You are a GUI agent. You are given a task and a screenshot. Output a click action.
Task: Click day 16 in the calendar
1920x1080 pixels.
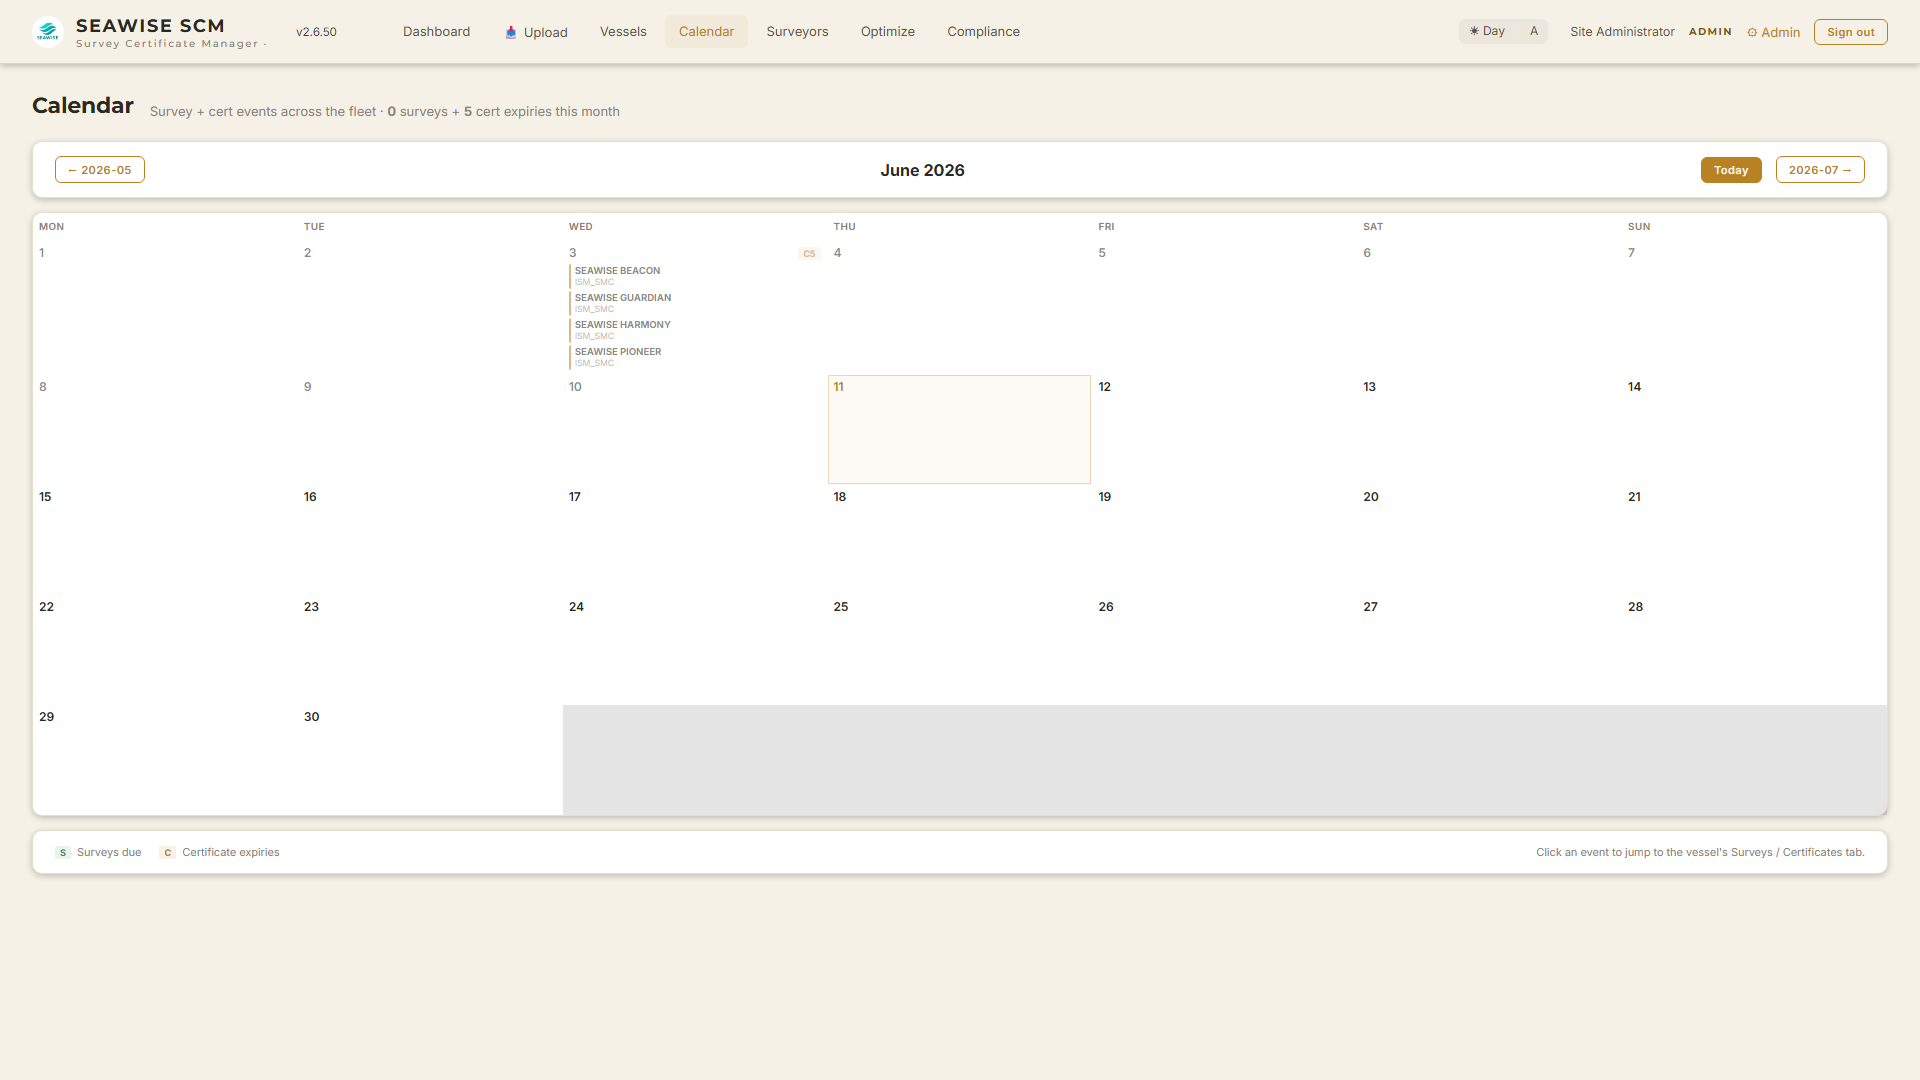pos(430,540)
